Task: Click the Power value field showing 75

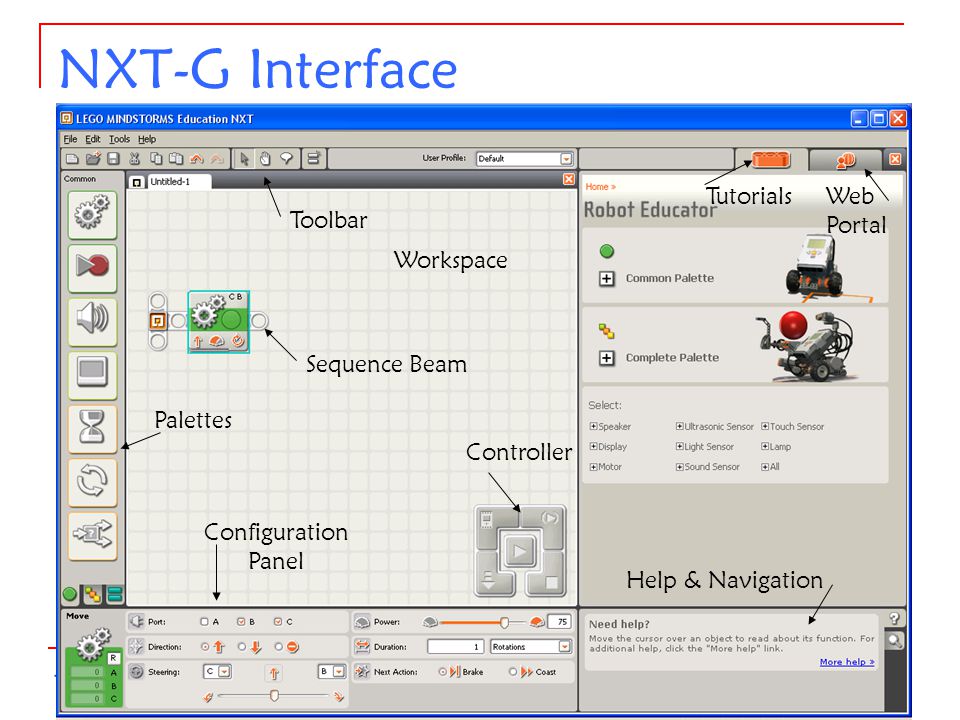Action: click(560, 622)
